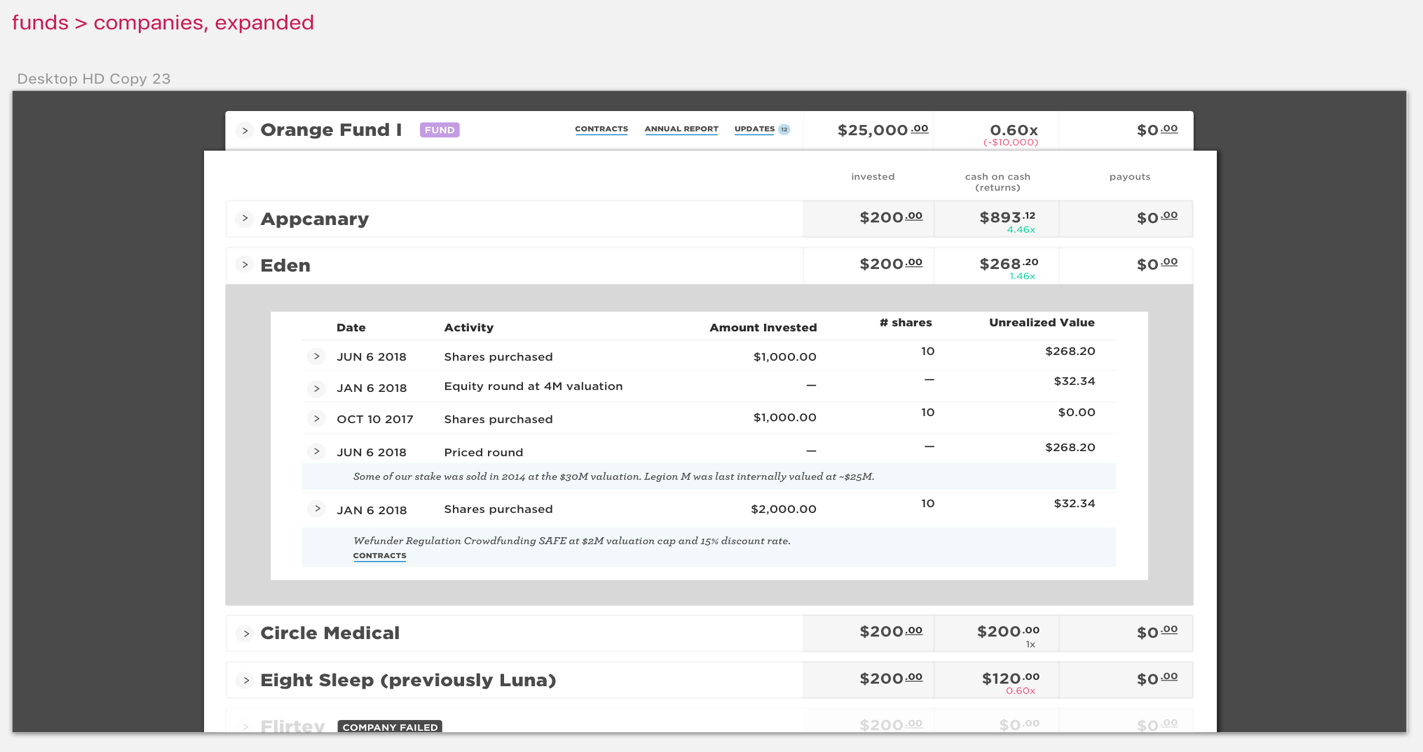Image resolution: width=1423 pixels, height=752 pixels.
Task: Open the ANNUAL REPORT link
Action: tap(681, 129)
